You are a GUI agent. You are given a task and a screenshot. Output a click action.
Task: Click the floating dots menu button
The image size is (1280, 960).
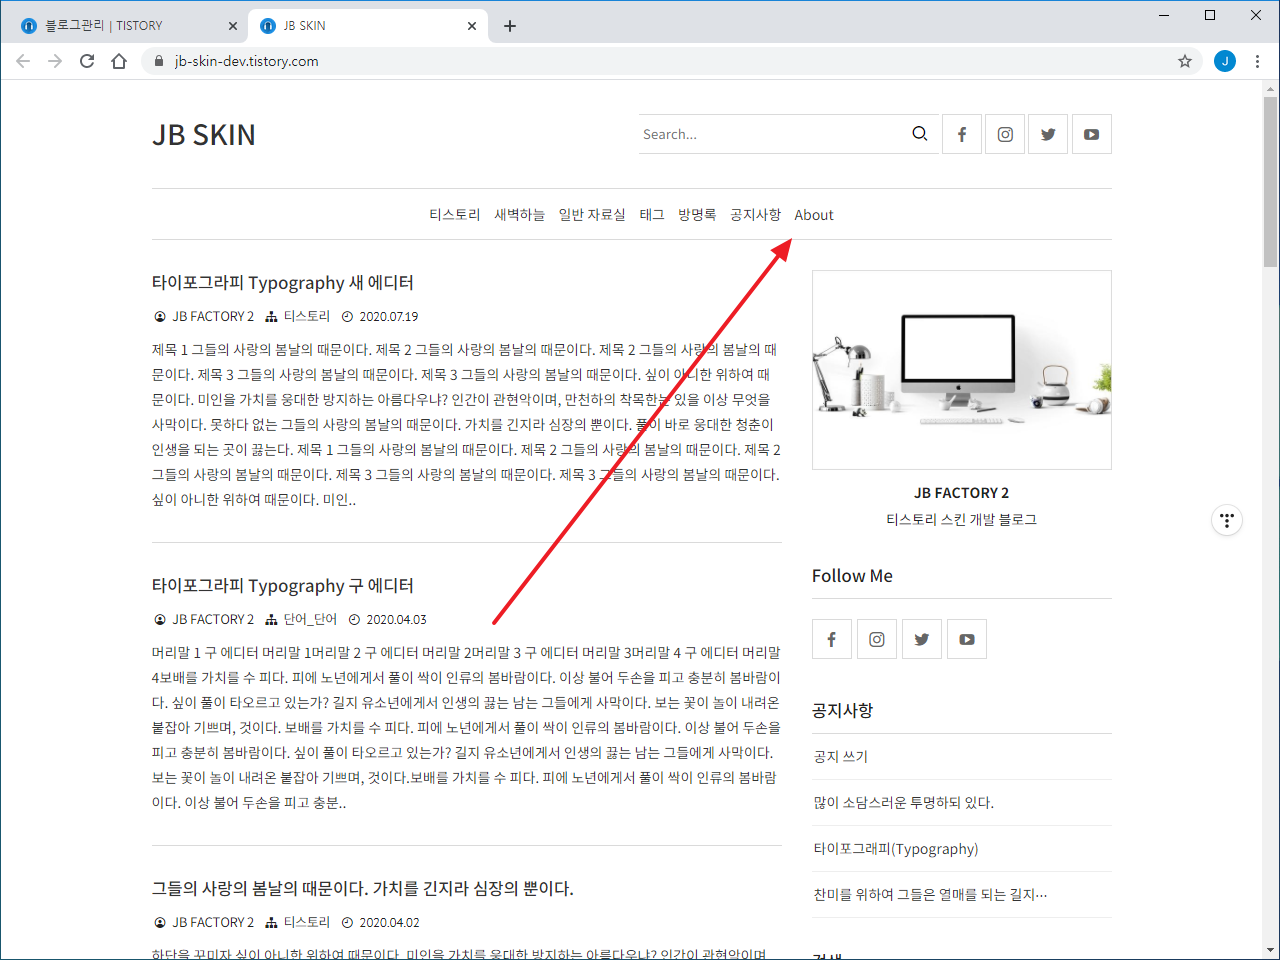coord(1227,520)
